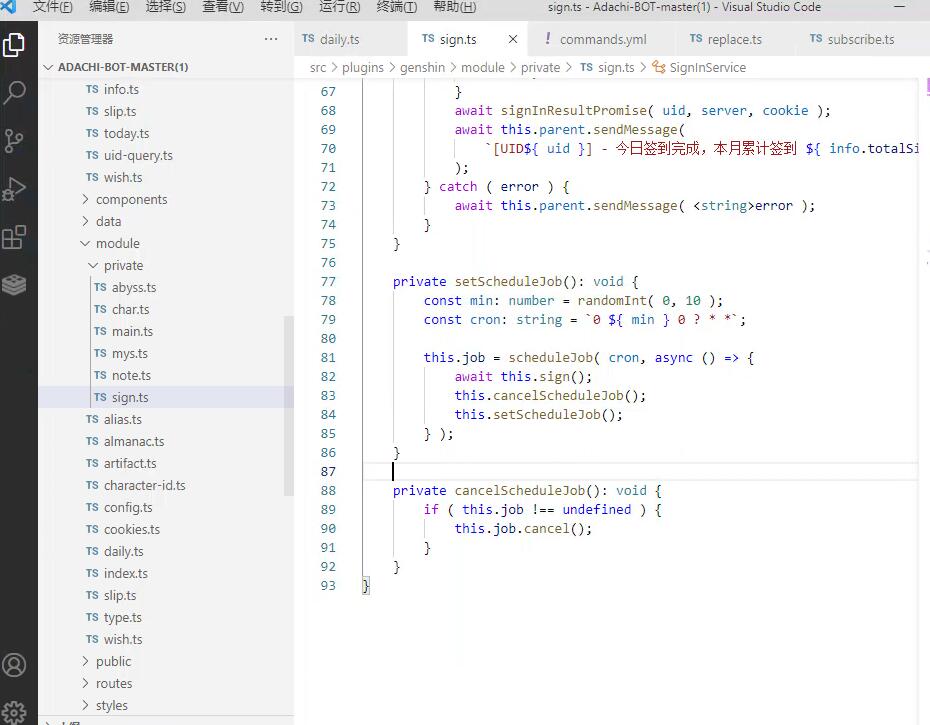The width and height of the screenshot is (930, 725).
Task: Click the more actions ellipsis in Explorer header
Action: [269, 38]
